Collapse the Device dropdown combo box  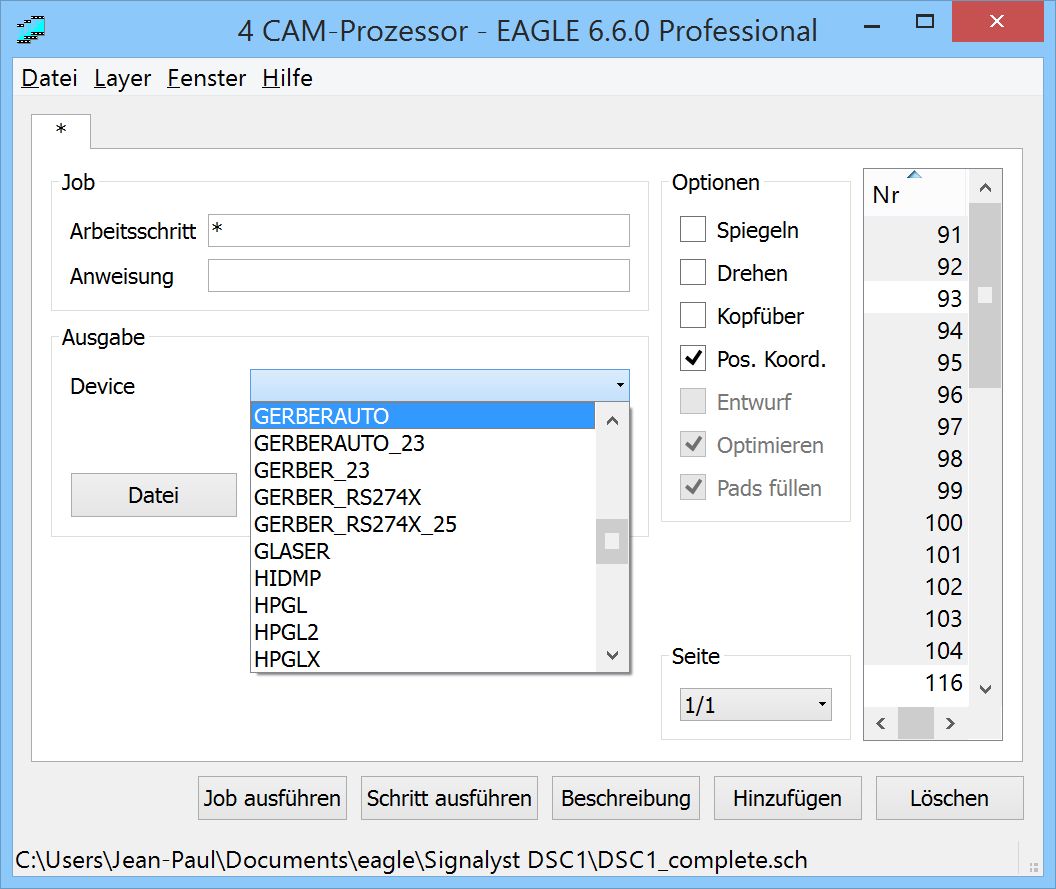[x=440, y=385]
